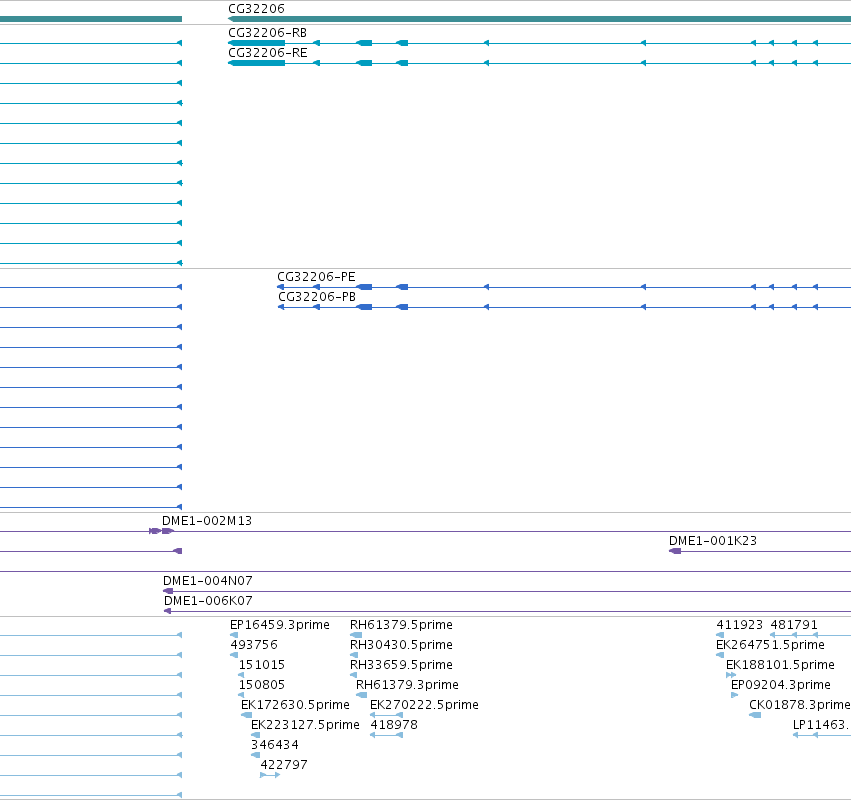Choose the RH61379.5prime EST label

401,625
